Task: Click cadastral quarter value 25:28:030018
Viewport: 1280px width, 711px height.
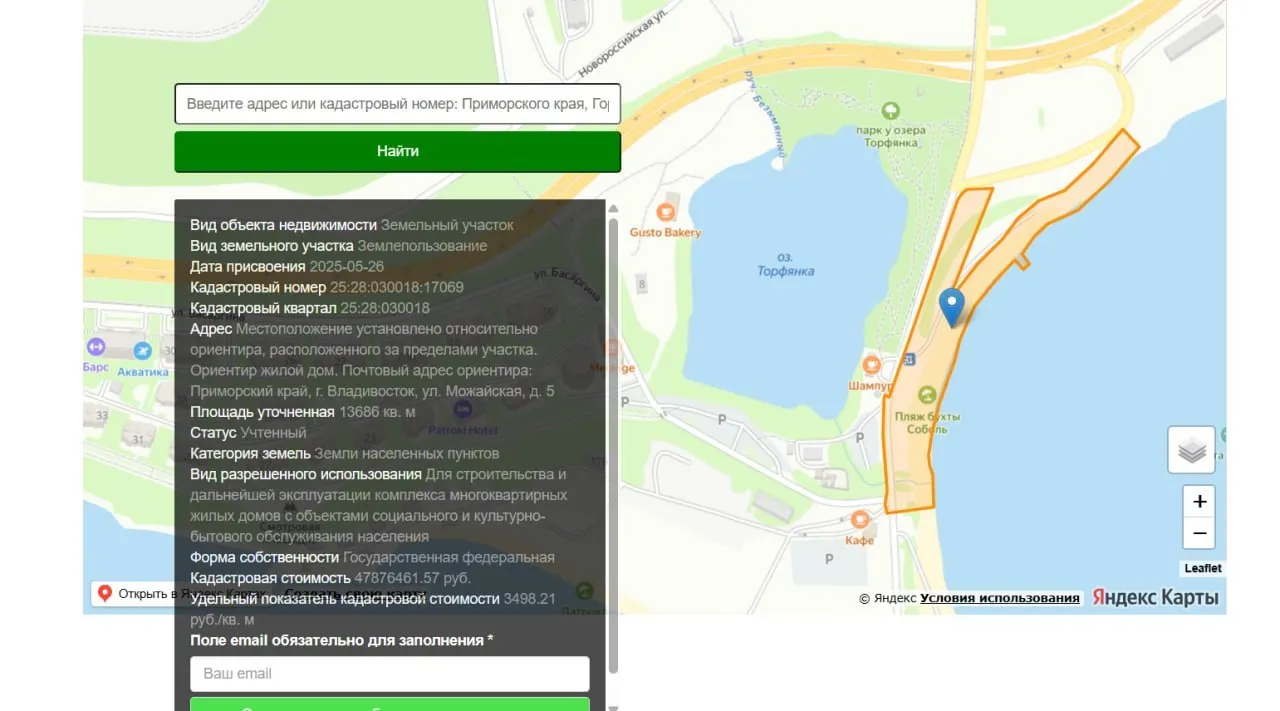Action: [385, 308]
